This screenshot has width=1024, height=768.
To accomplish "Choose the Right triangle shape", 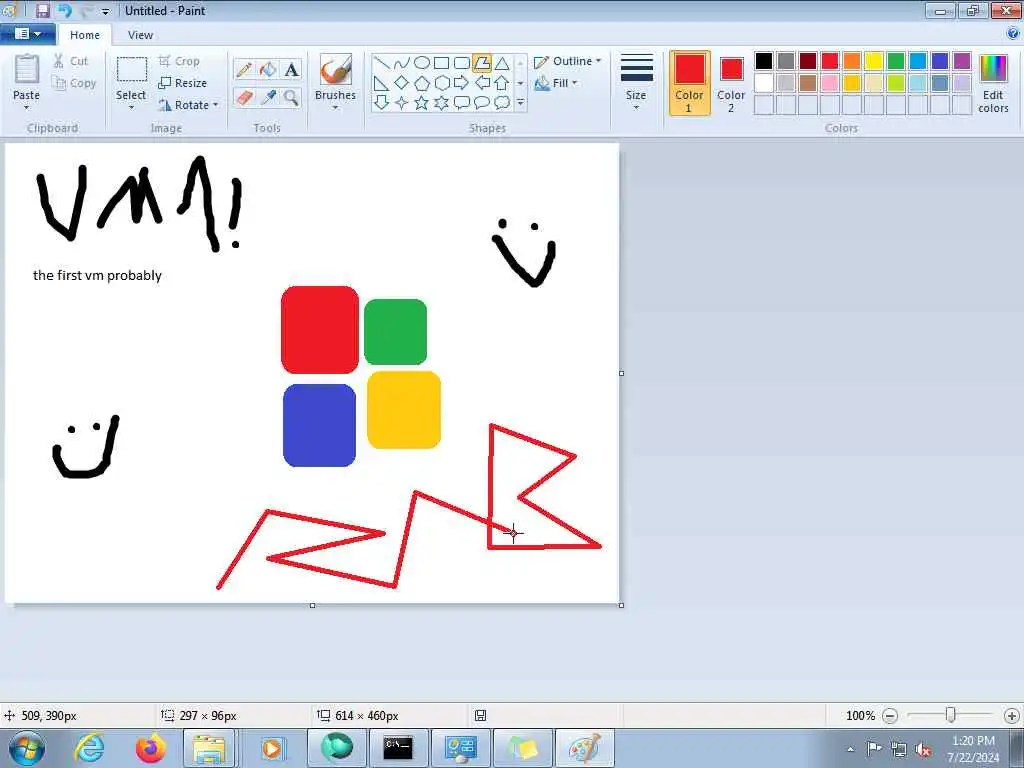I will [x=381, y=83].
